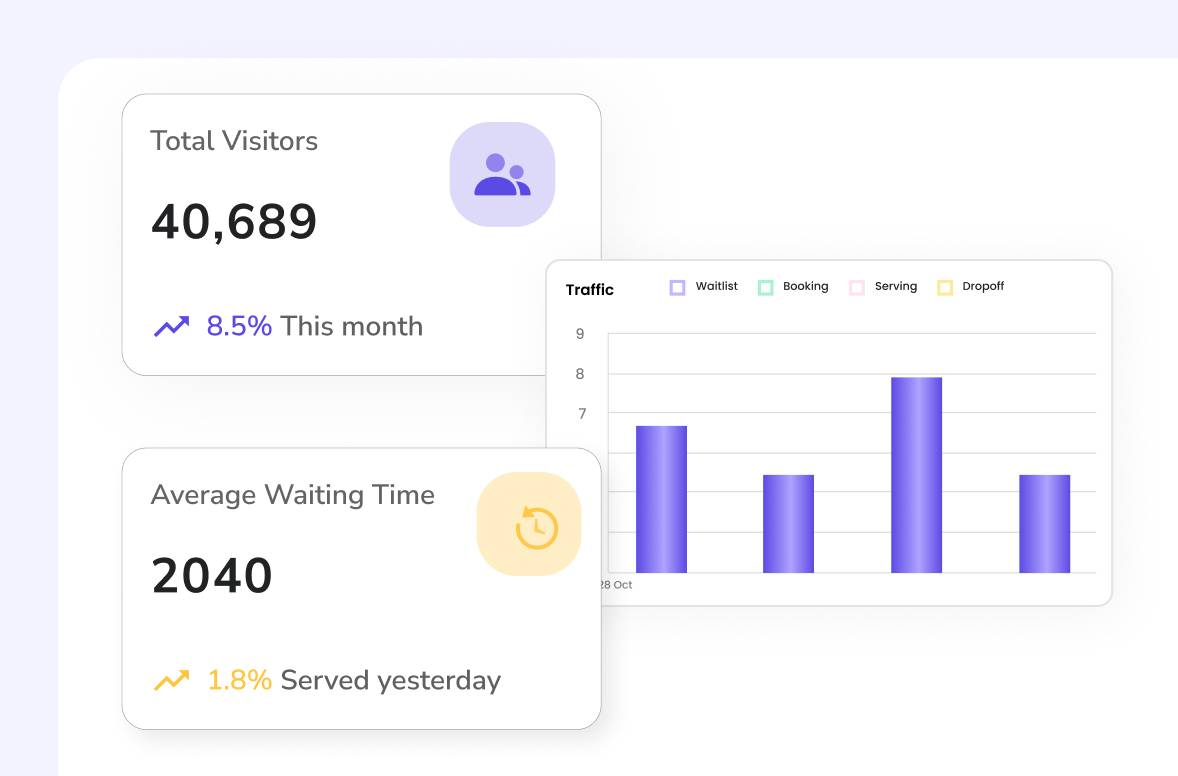The height and width of the screenshot is (776, 1178).
Task: Click the Waitlist legend label
Action: (716, 286)
